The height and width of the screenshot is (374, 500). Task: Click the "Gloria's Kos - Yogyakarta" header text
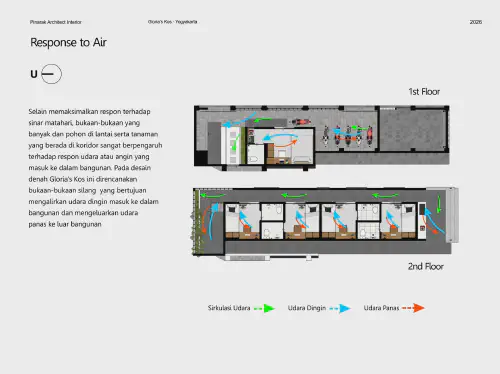click(173, 22)
